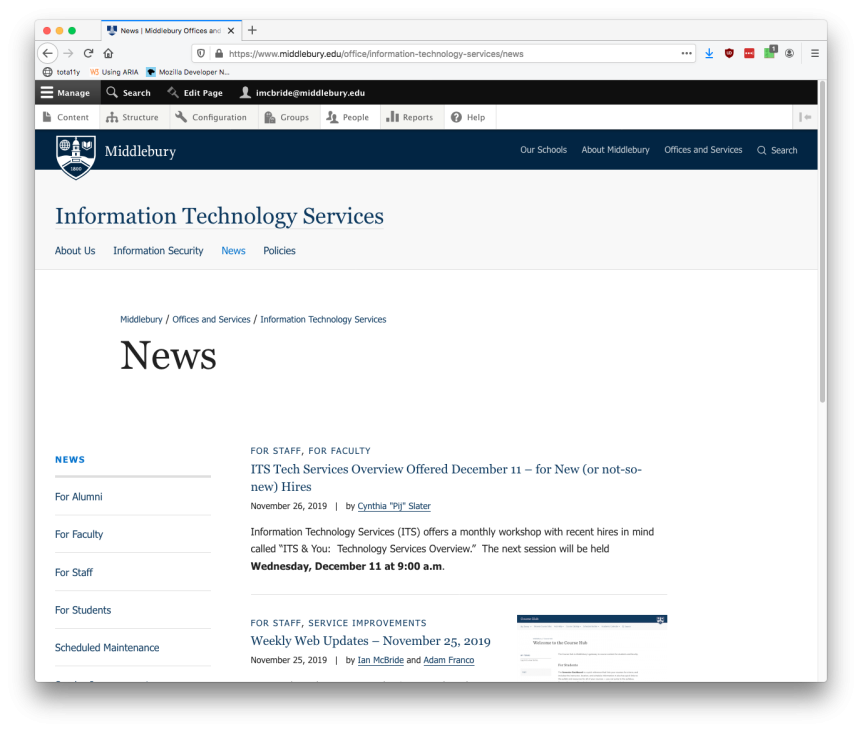The width and height of the screenshot is (862, 732).
Task: Expand the Our Schools navigation menu
Action: click(543, 150)
